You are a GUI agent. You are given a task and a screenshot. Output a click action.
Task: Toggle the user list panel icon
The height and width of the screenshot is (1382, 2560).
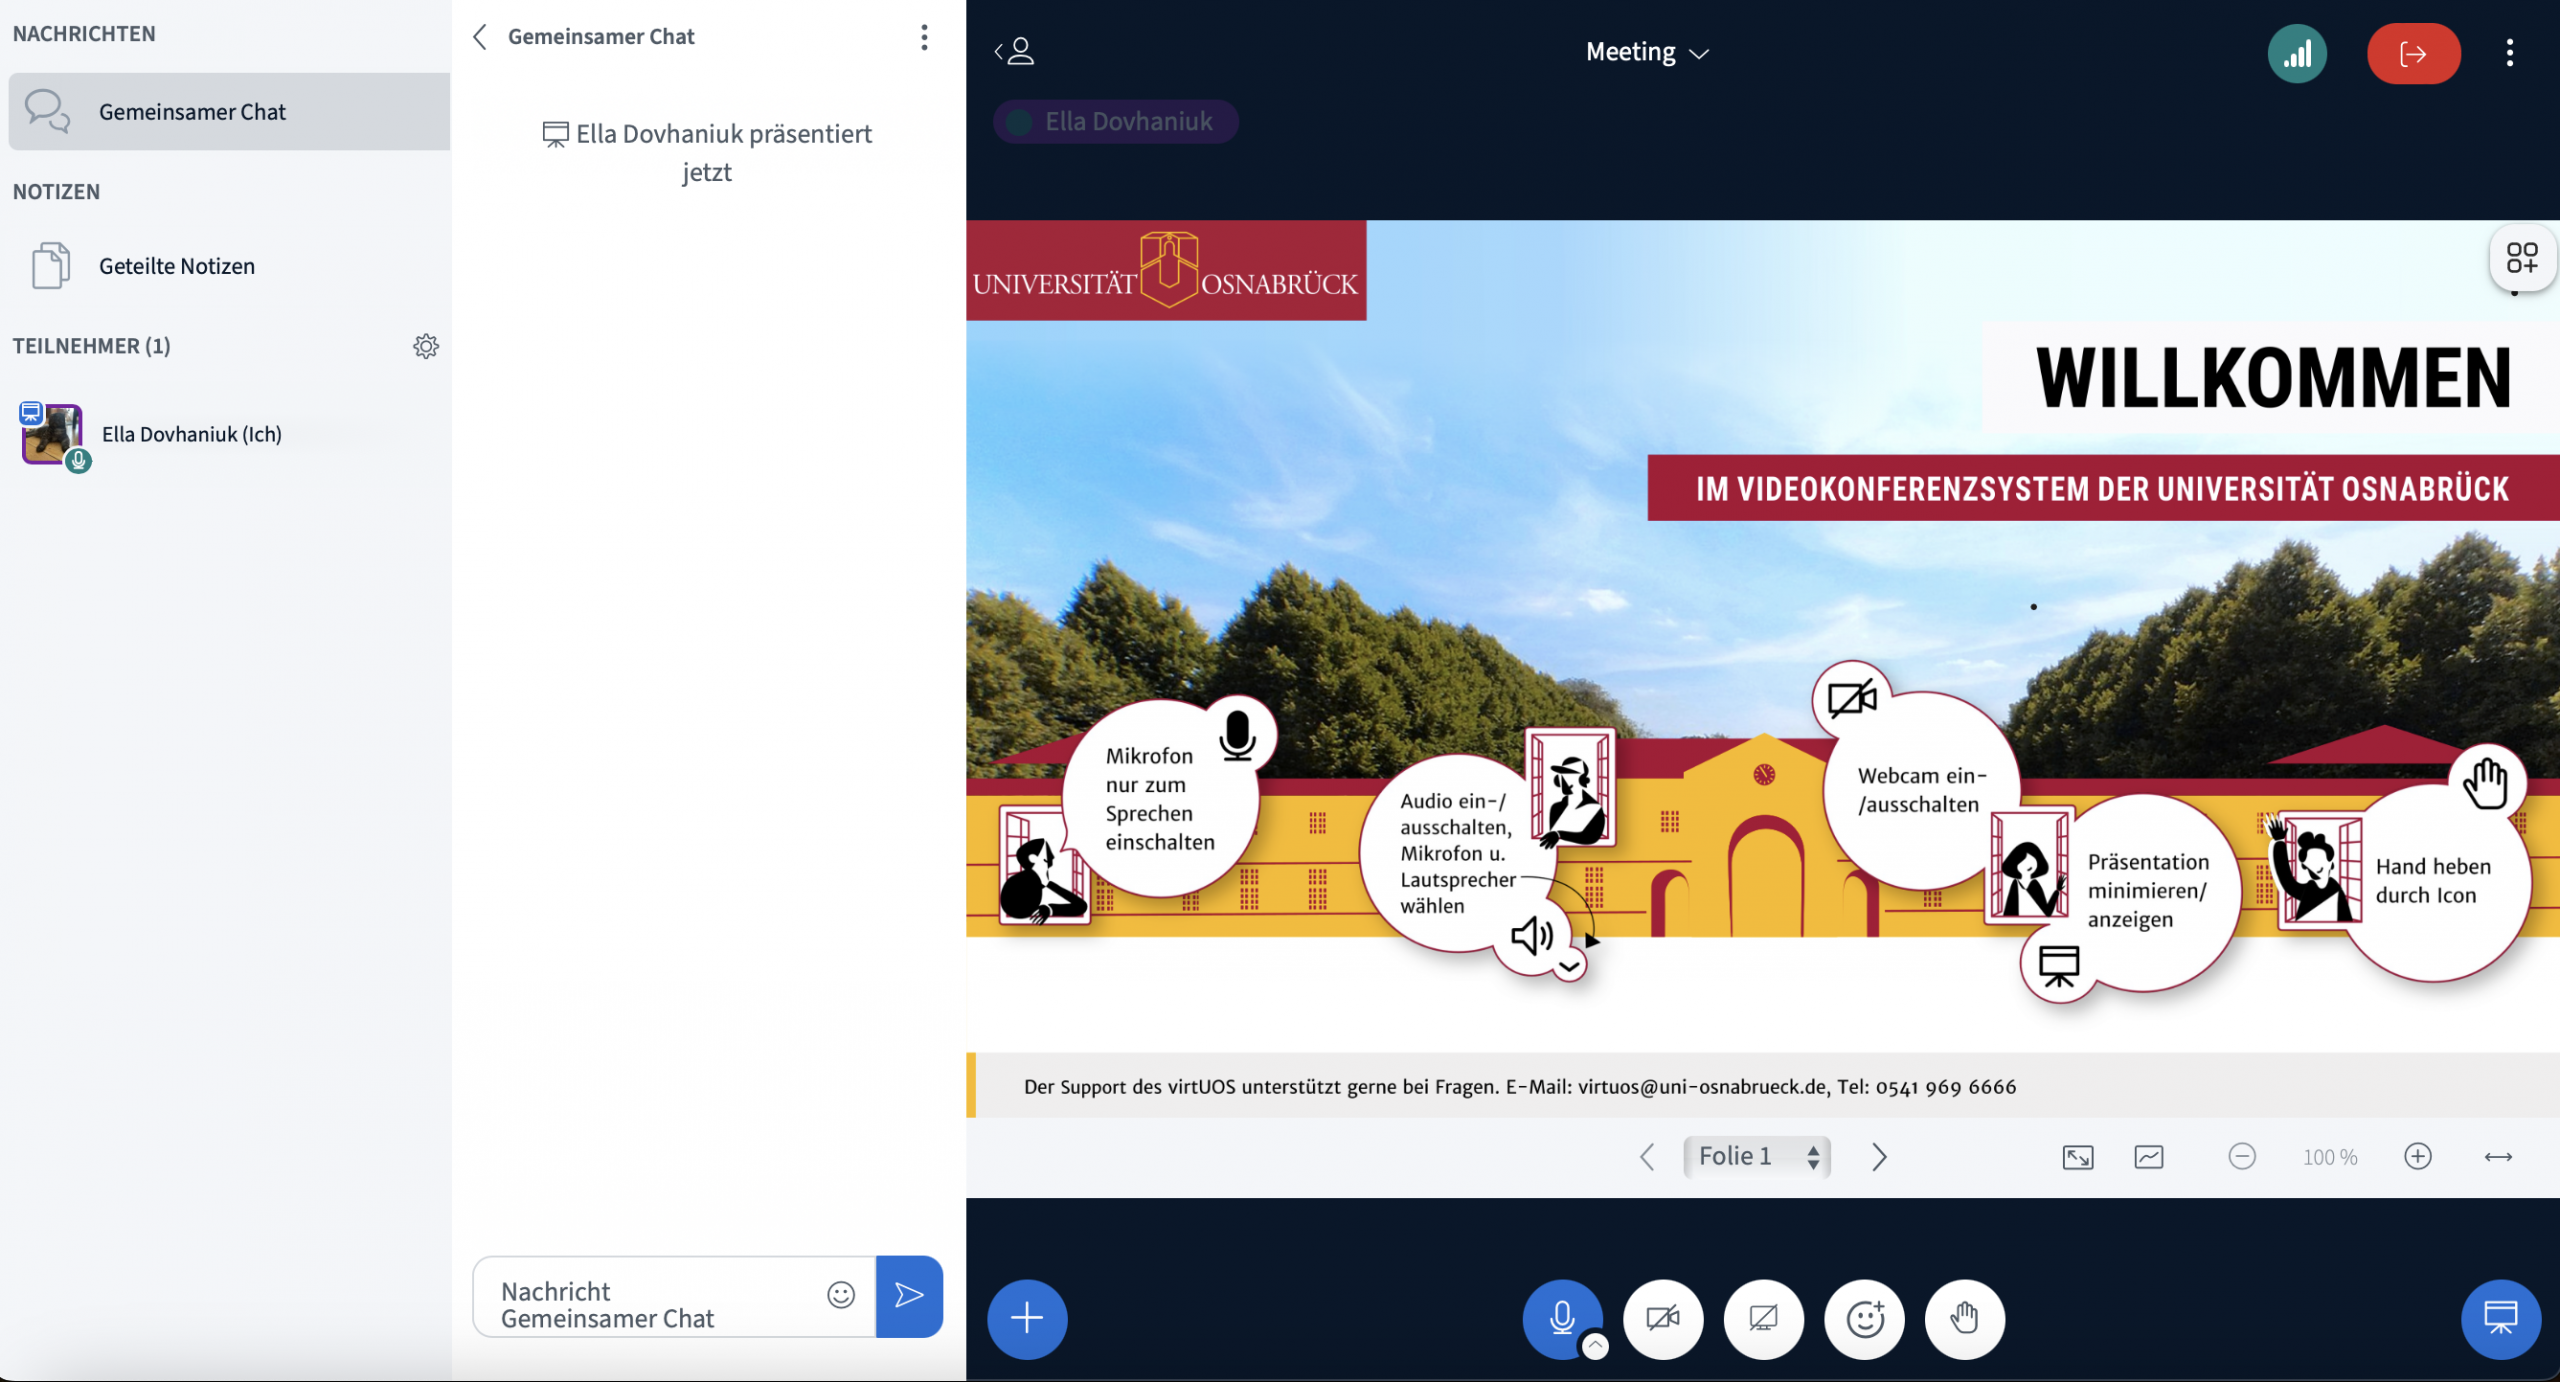pyautogui.click(x=1014, y=51)
